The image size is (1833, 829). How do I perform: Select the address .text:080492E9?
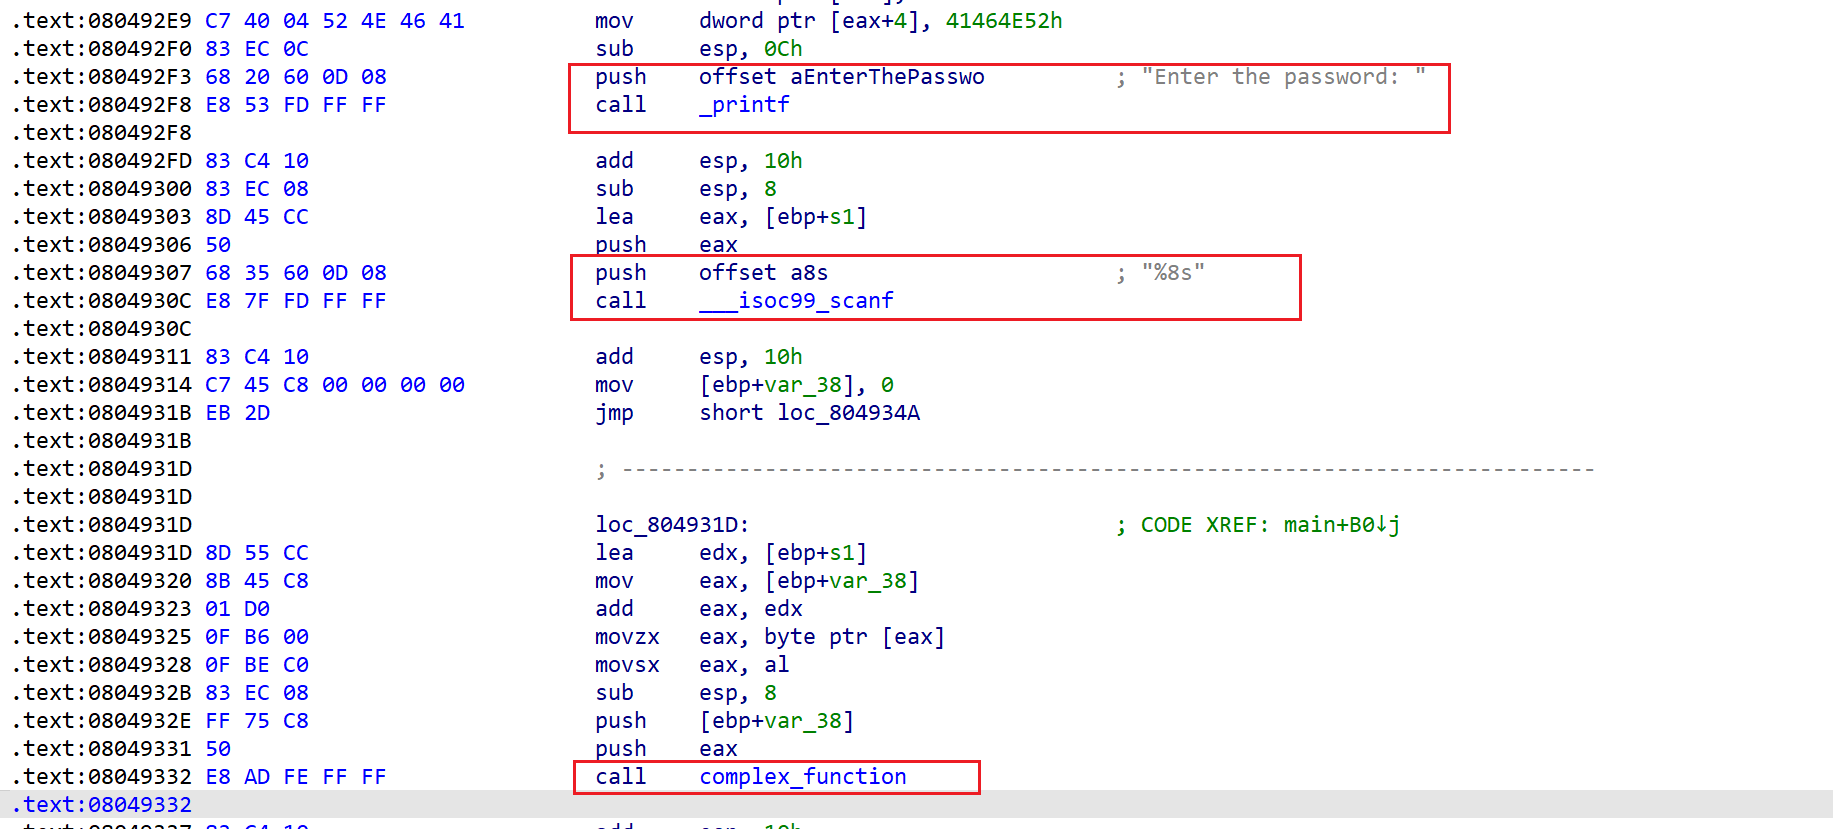(101, 21)
